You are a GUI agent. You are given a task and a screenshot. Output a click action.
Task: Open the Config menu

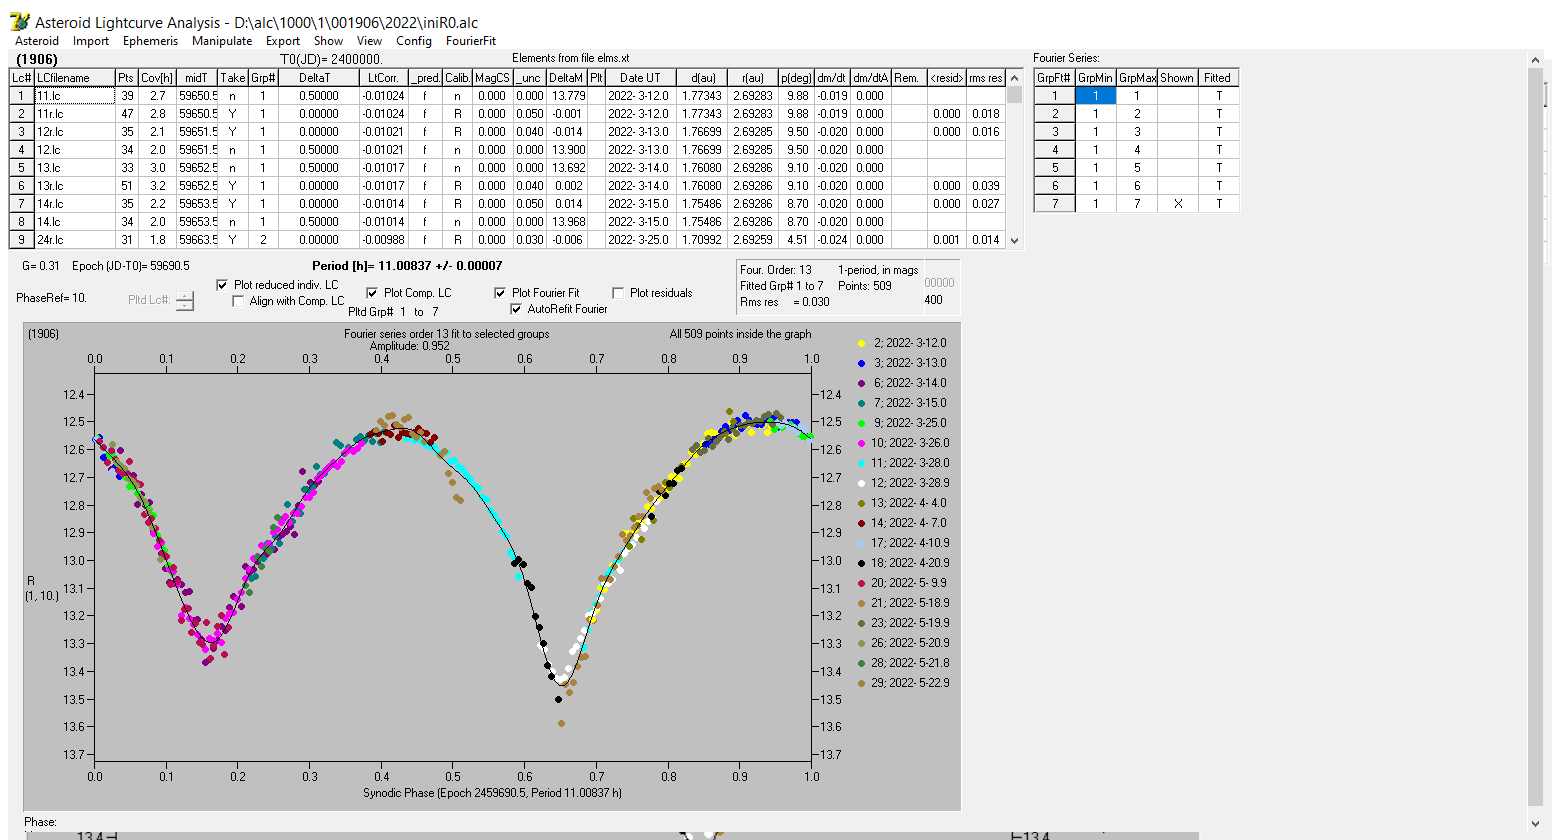tap(414, 41)
